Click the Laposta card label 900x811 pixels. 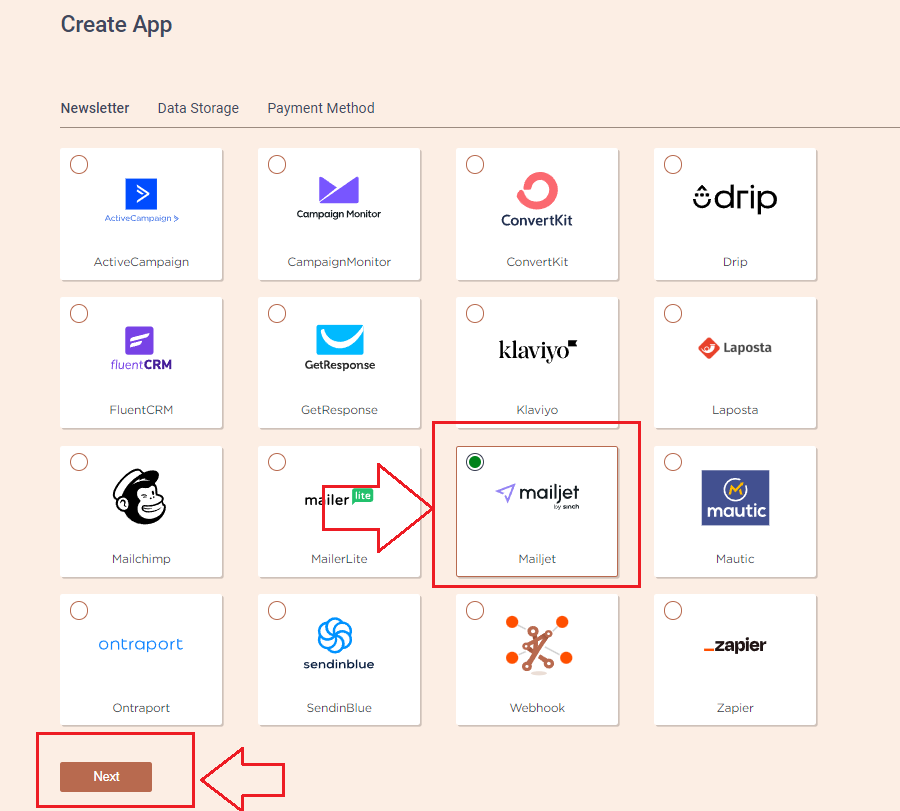coord(735,410)
